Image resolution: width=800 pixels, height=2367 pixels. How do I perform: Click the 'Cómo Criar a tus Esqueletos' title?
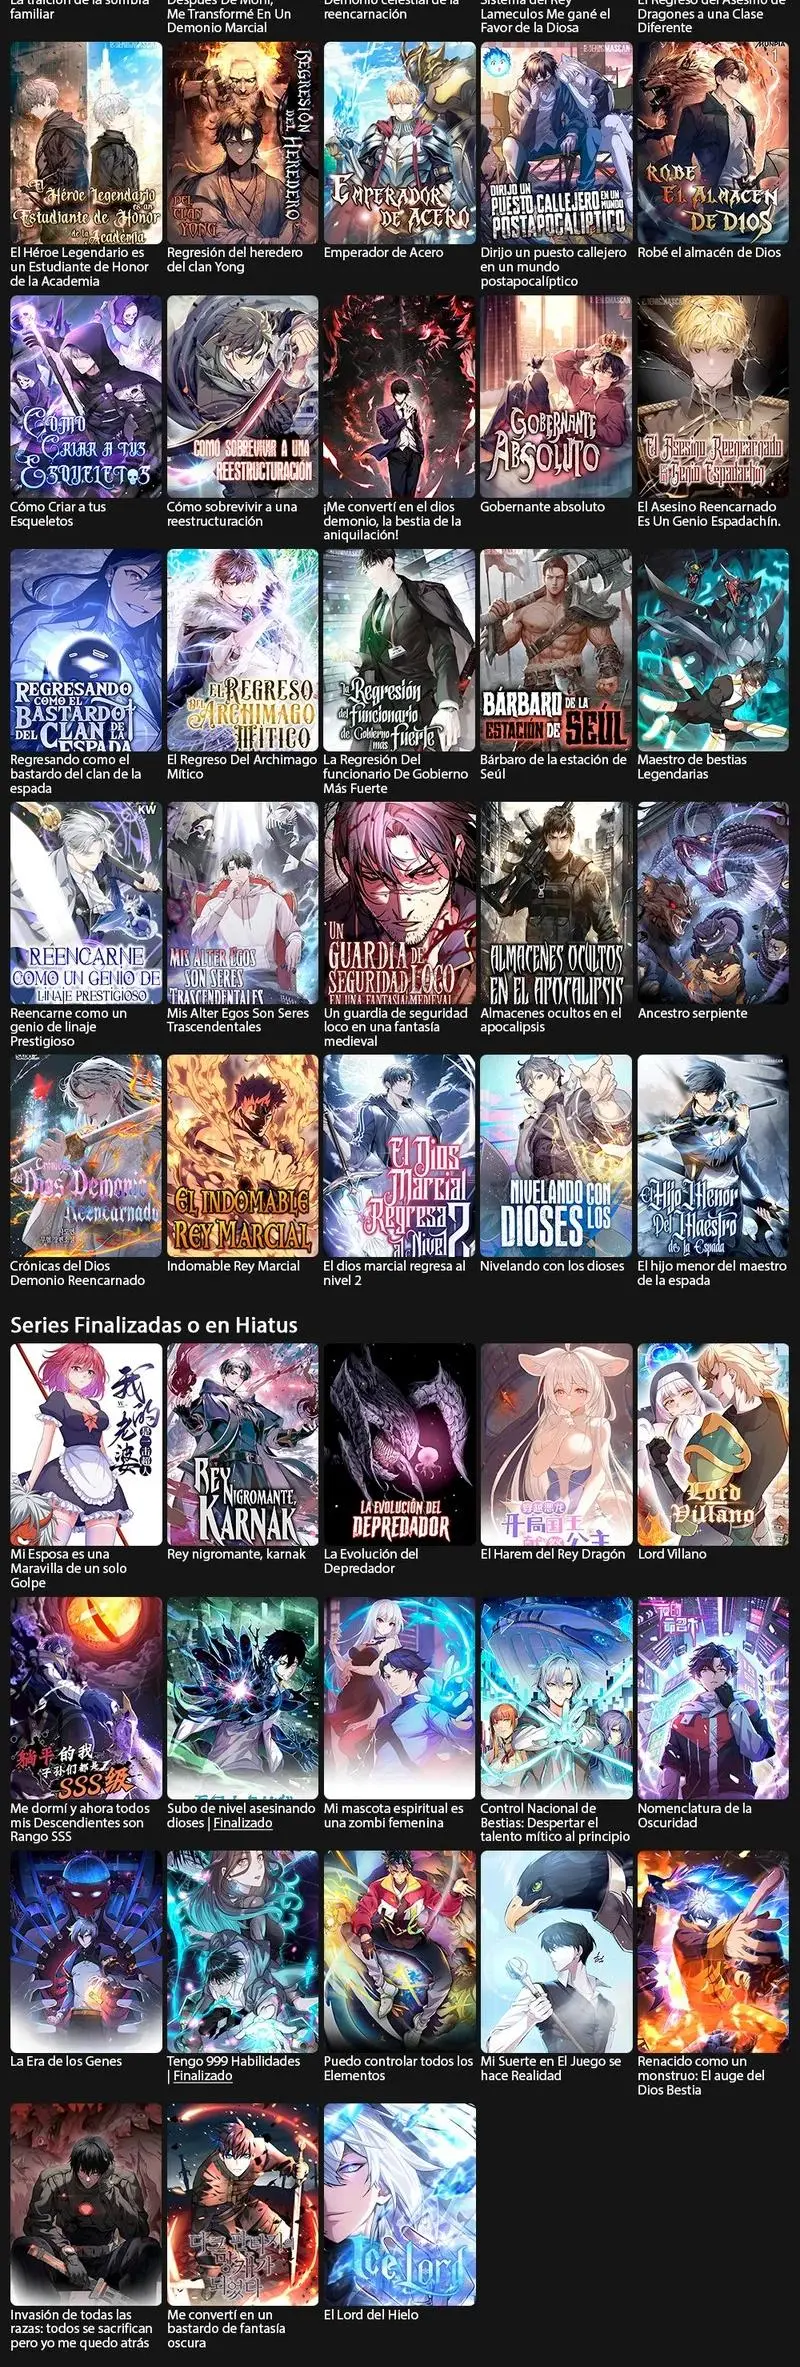(x=59, y=514)
